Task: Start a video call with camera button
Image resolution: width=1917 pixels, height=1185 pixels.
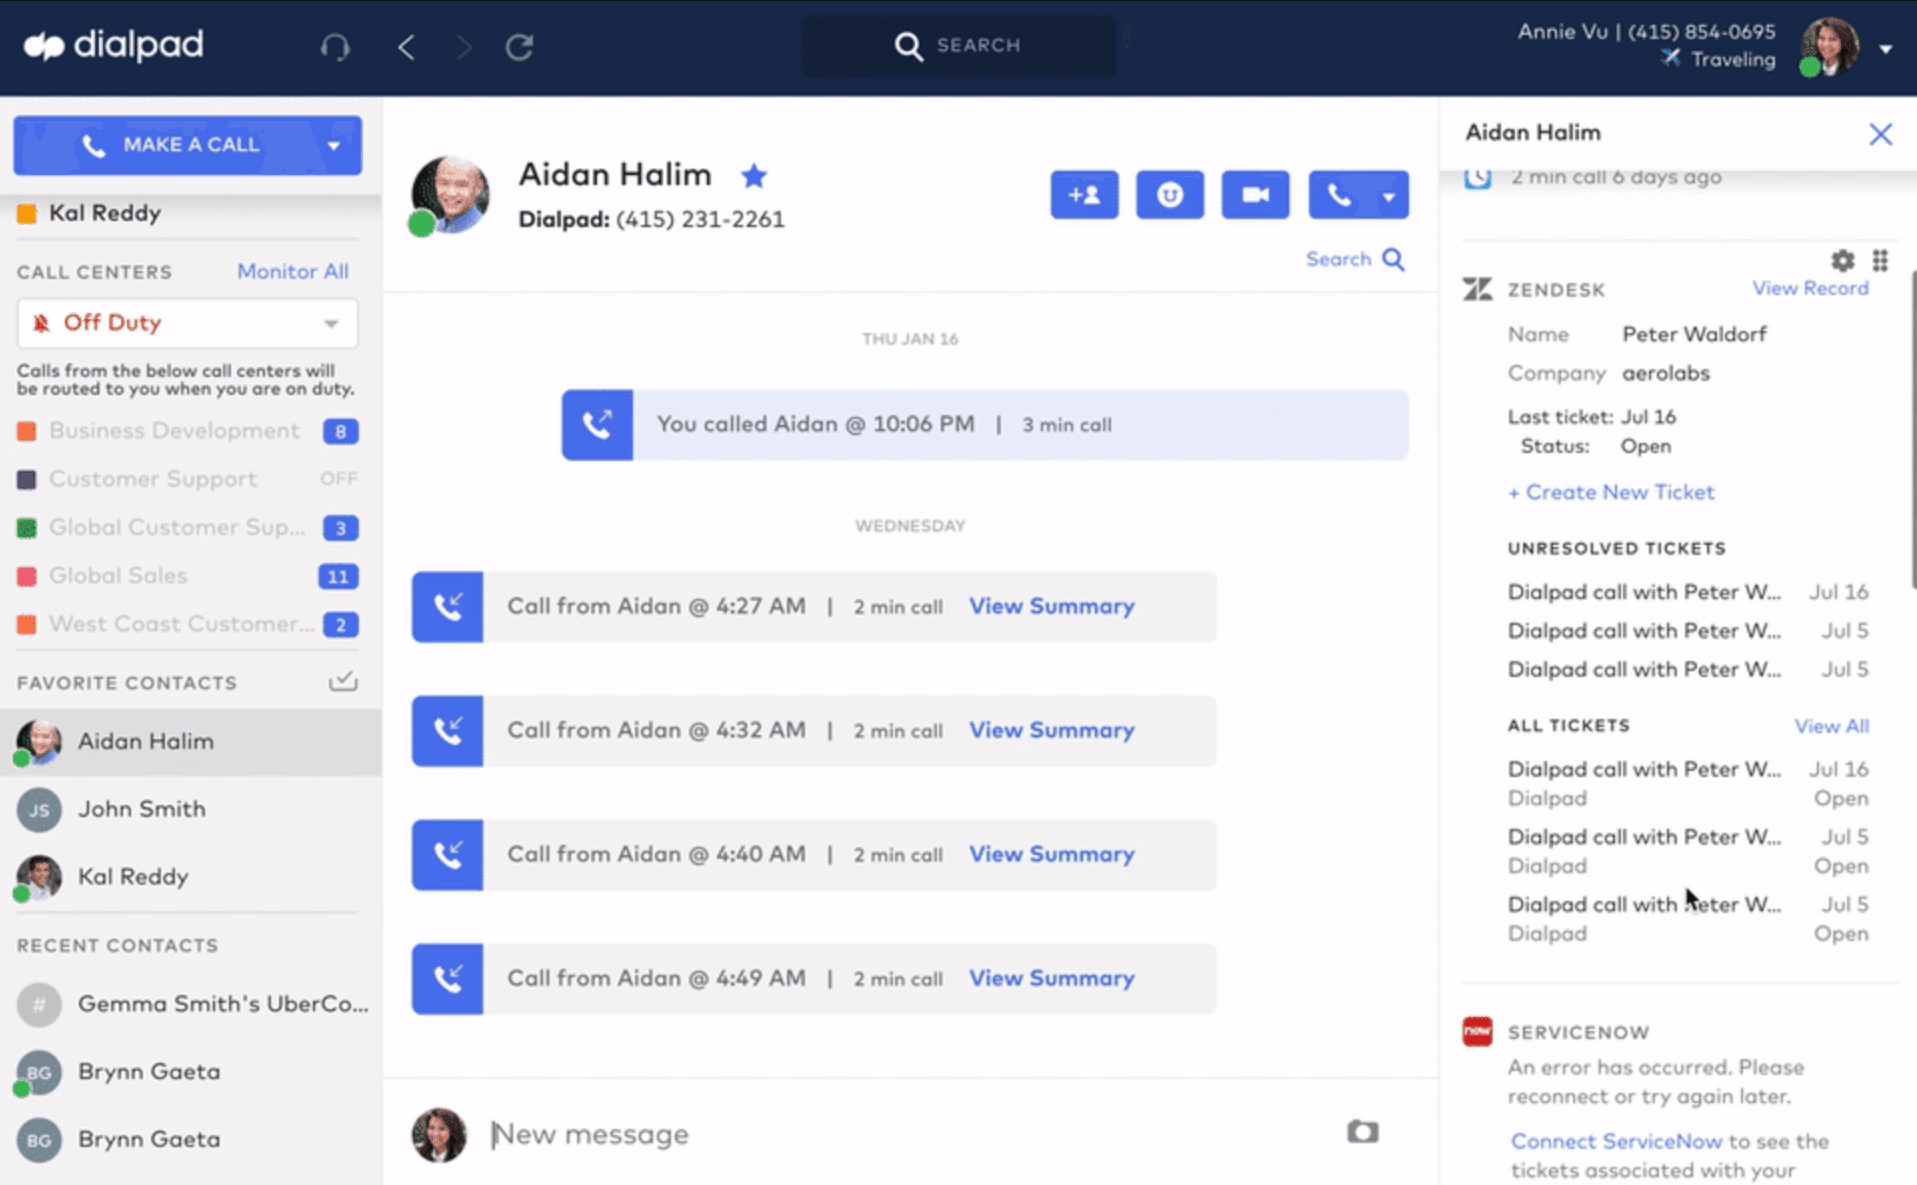Action: (x=1255, y=195)
